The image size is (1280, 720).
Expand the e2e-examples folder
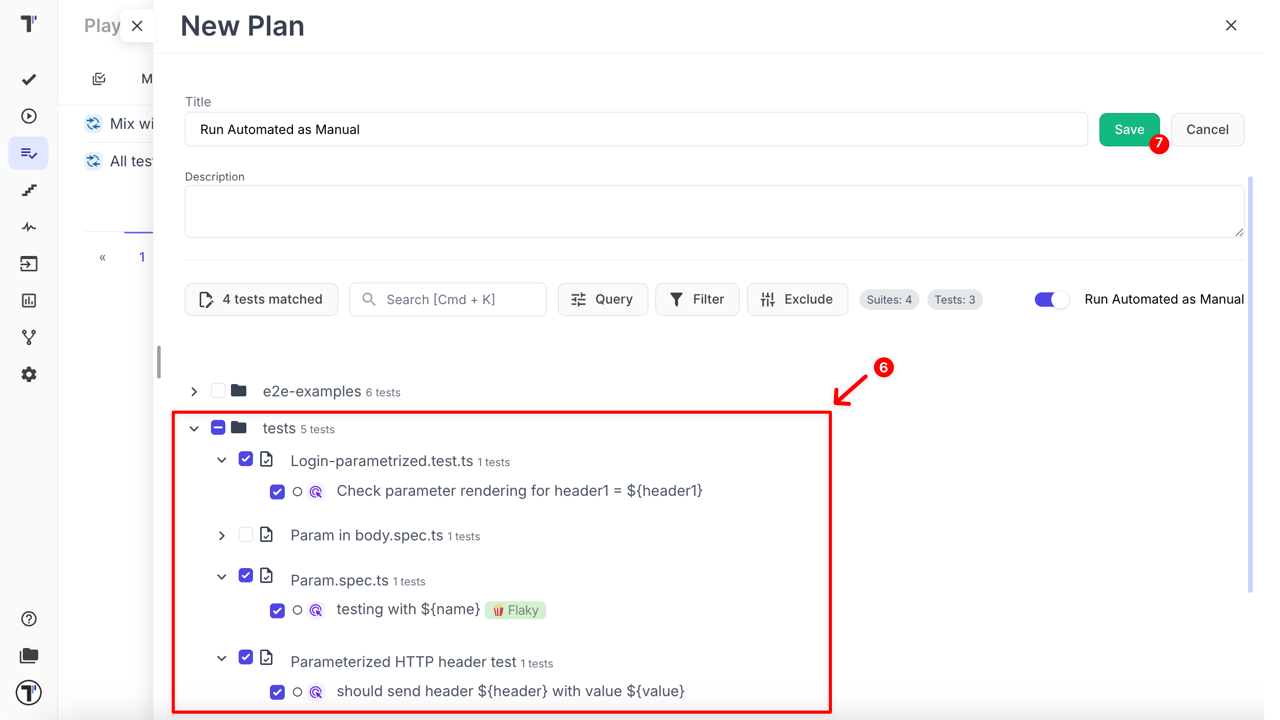(194, 392)
